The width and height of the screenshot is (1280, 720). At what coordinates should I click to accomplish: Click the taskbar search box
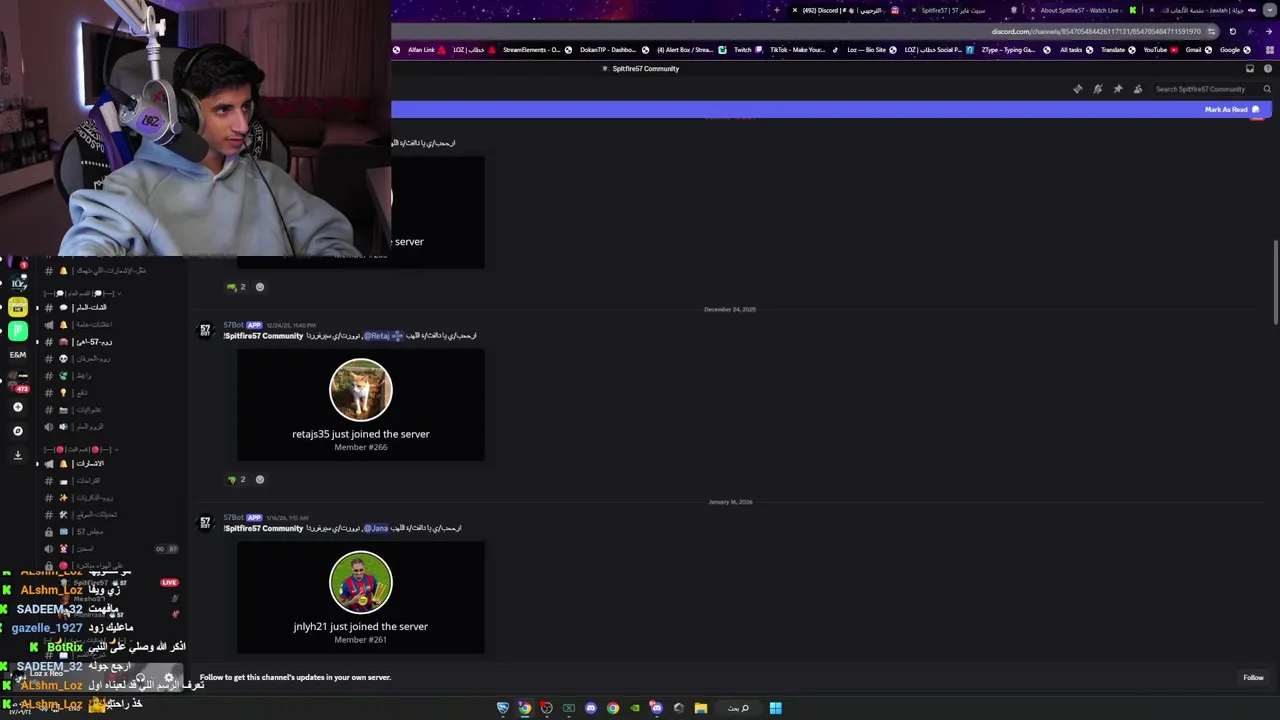[x=738, y=708]
